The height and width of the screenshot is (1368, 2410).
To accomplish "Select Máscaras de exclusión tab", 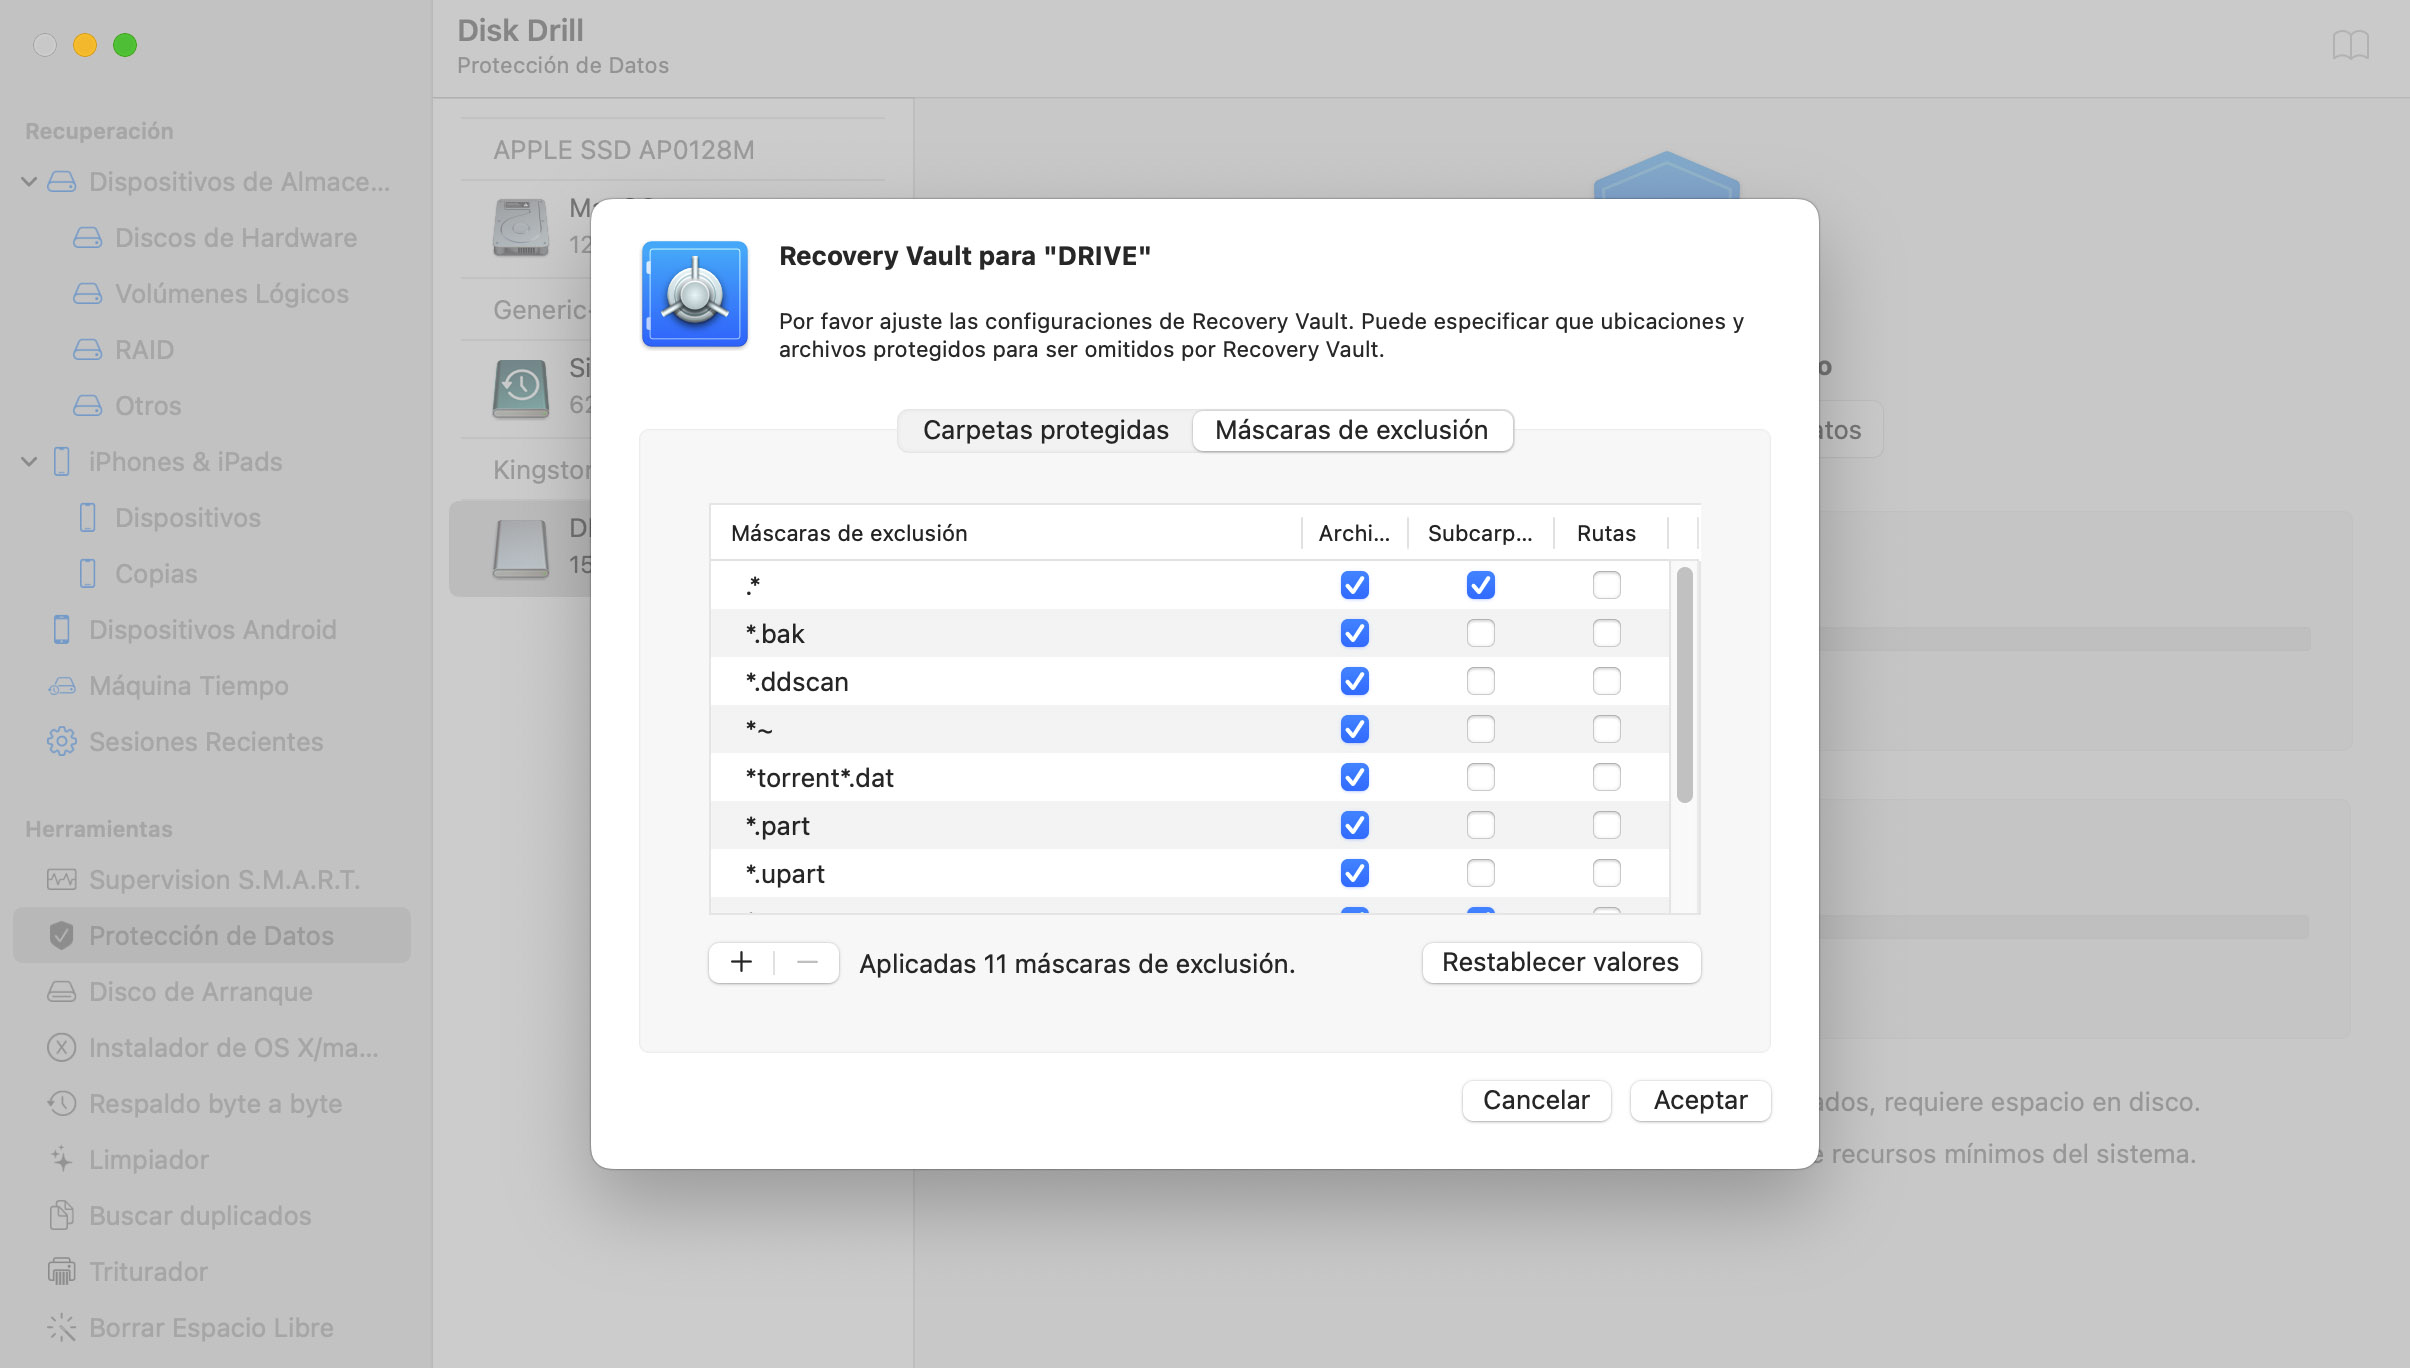I will pyautogui.click(x=1351, y=429).
